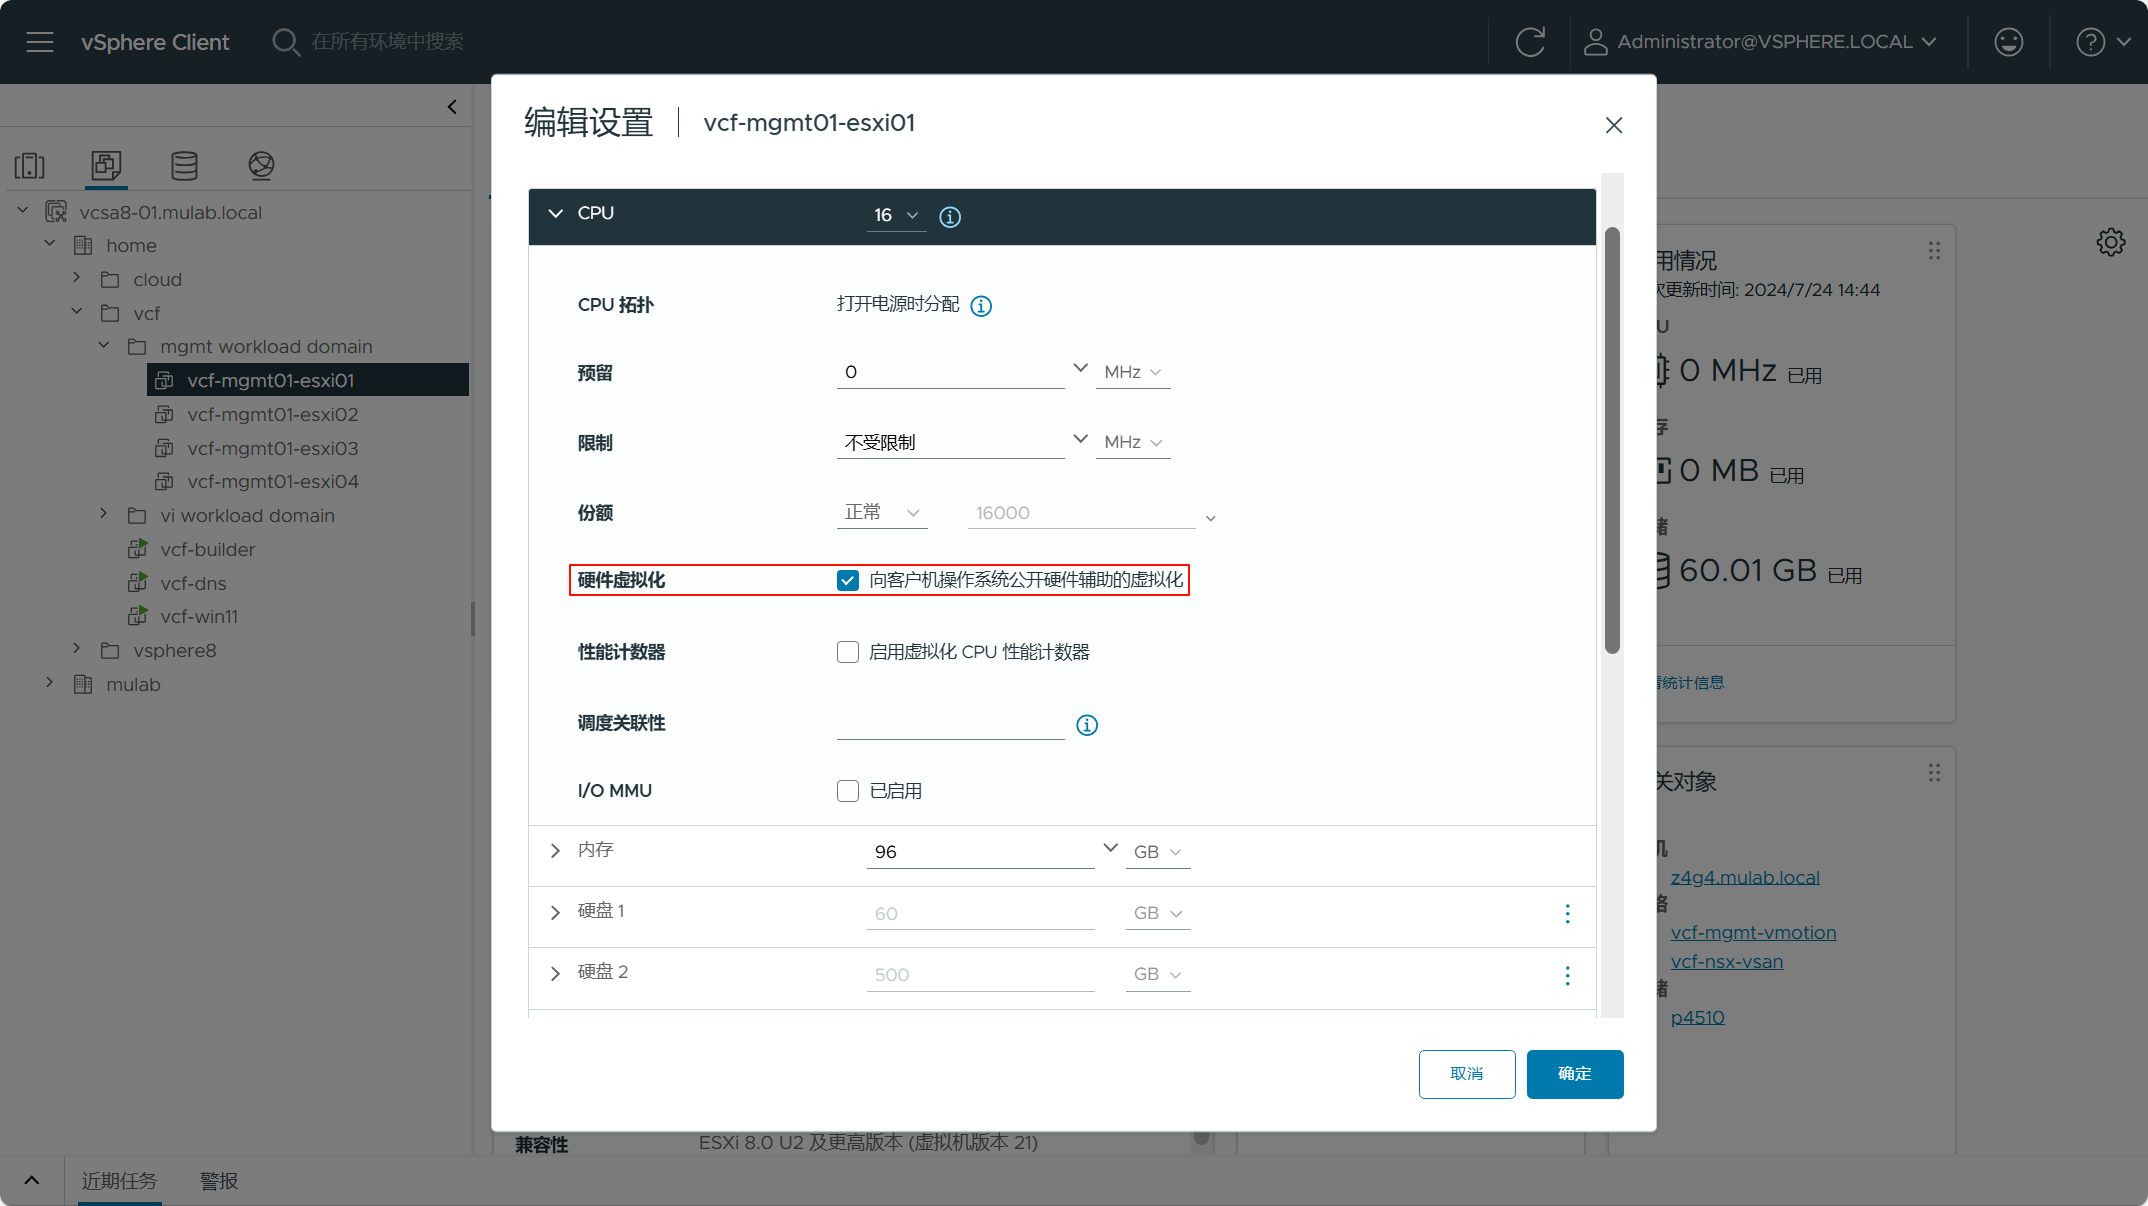Open the vcf-nsx-vsan network link

point(1727,961)
